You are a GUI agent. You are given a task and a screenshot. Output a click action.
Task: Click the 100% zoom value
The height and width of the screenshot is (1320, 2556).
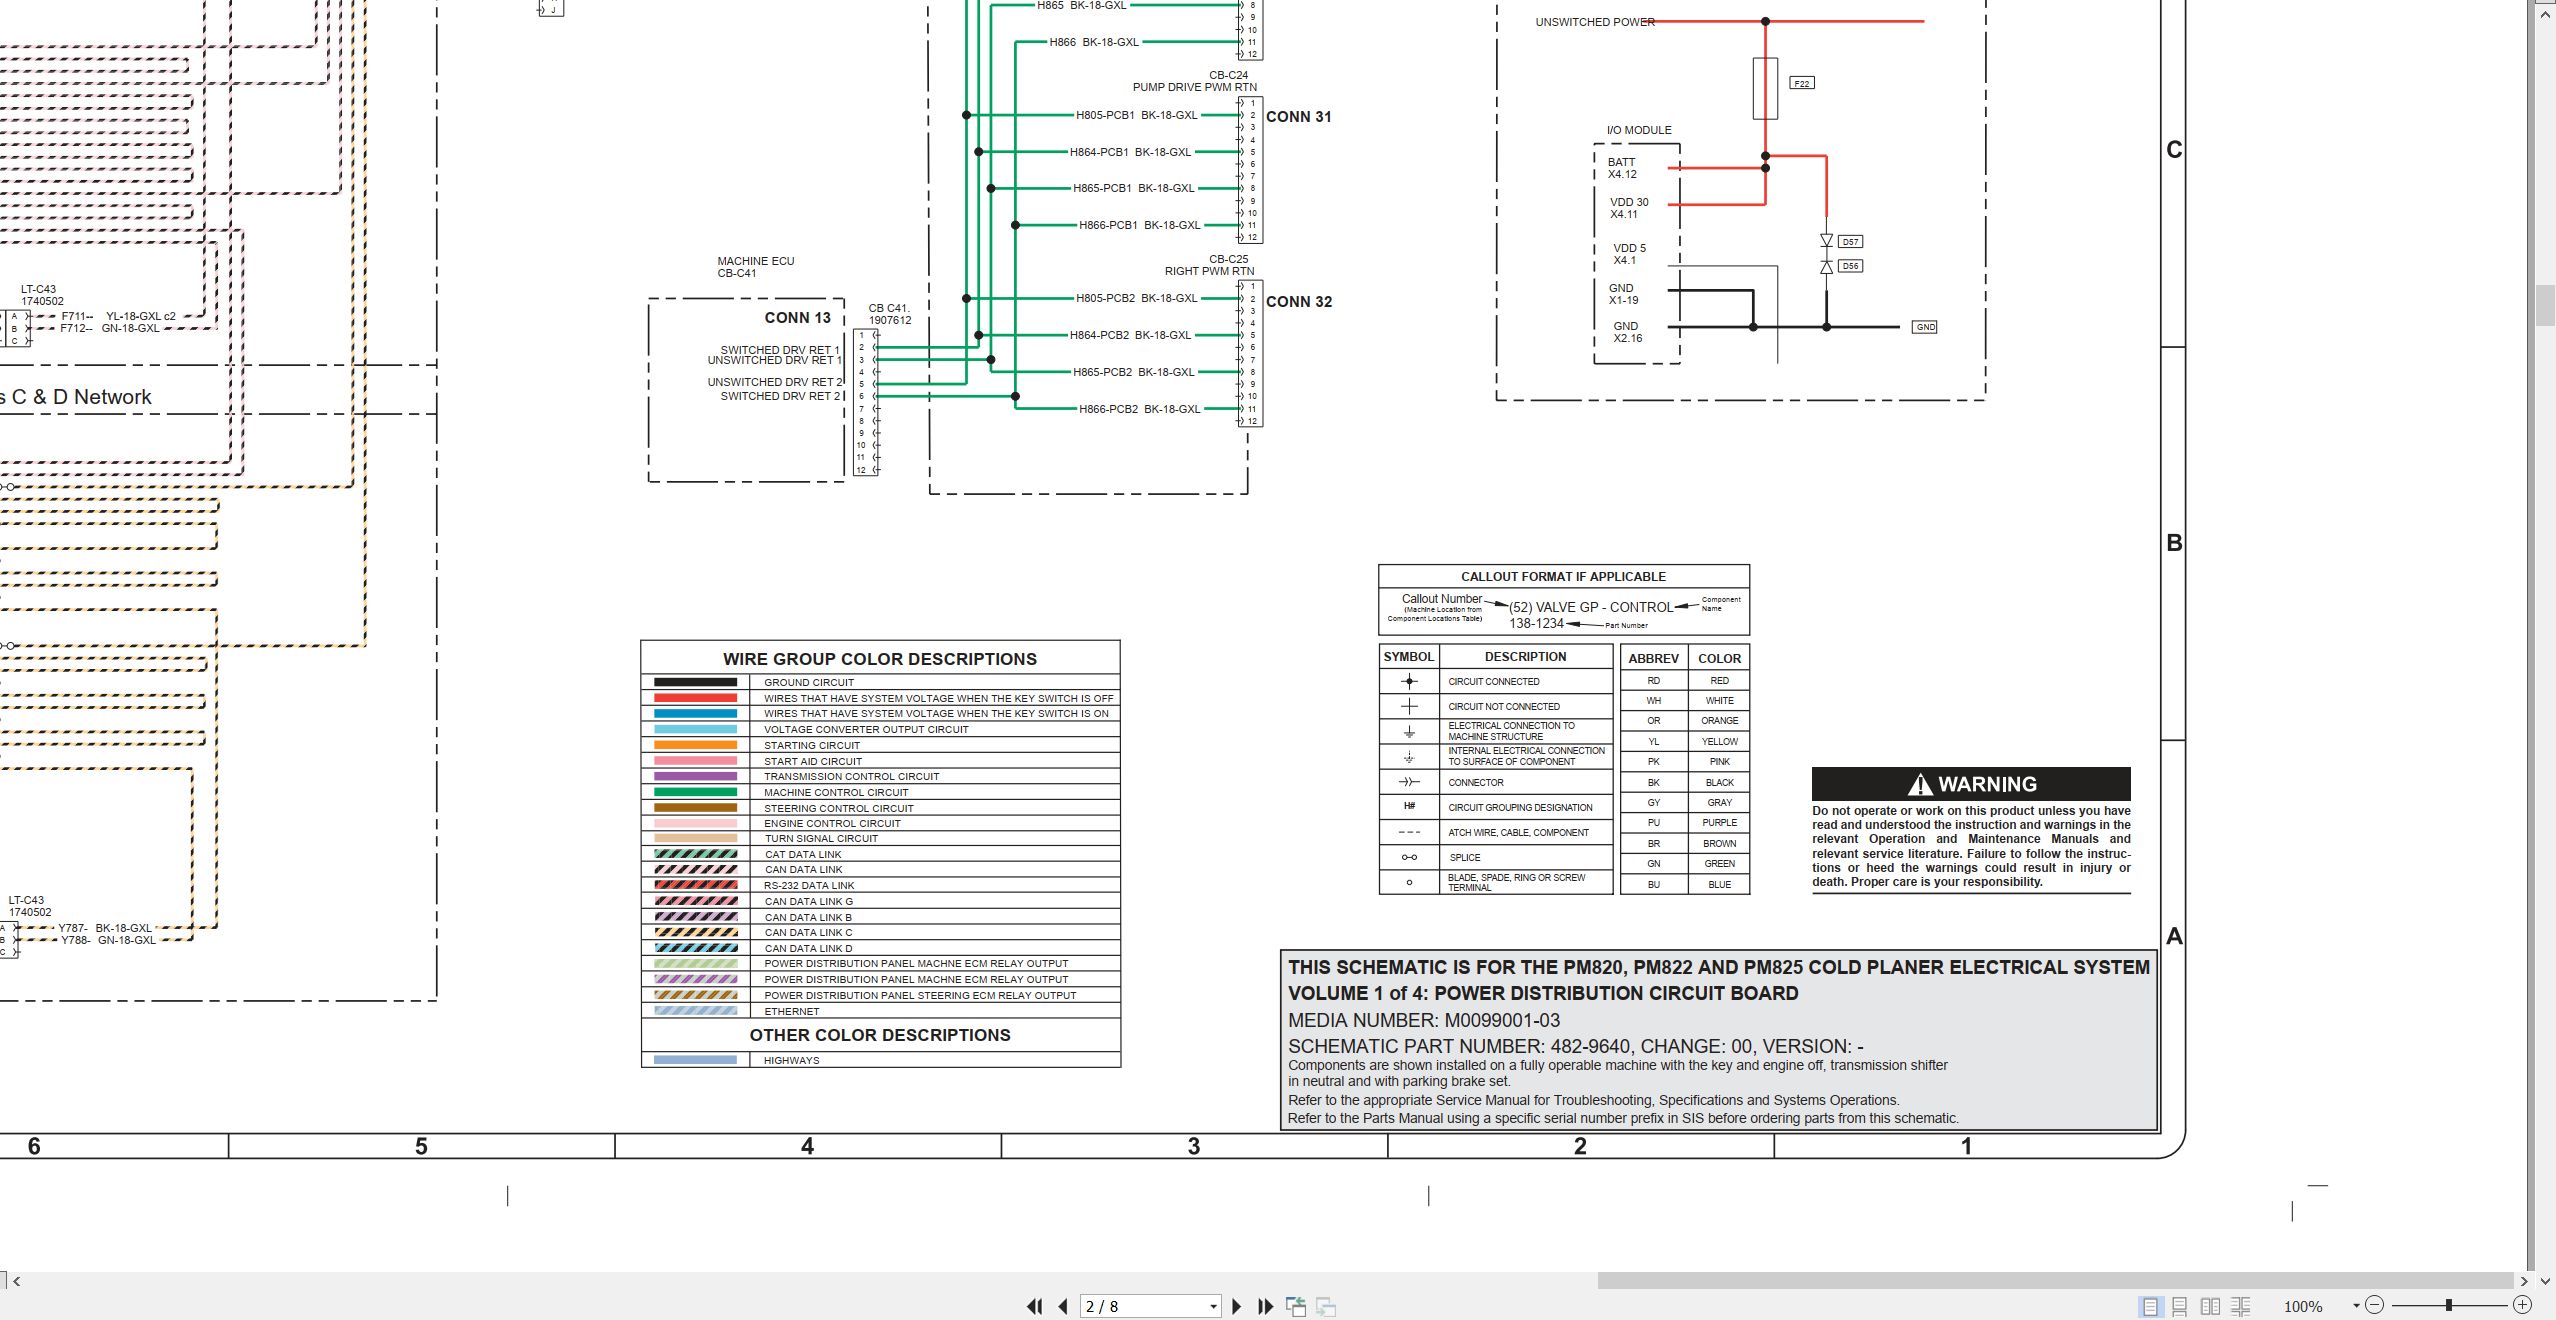(2303, 1306)
